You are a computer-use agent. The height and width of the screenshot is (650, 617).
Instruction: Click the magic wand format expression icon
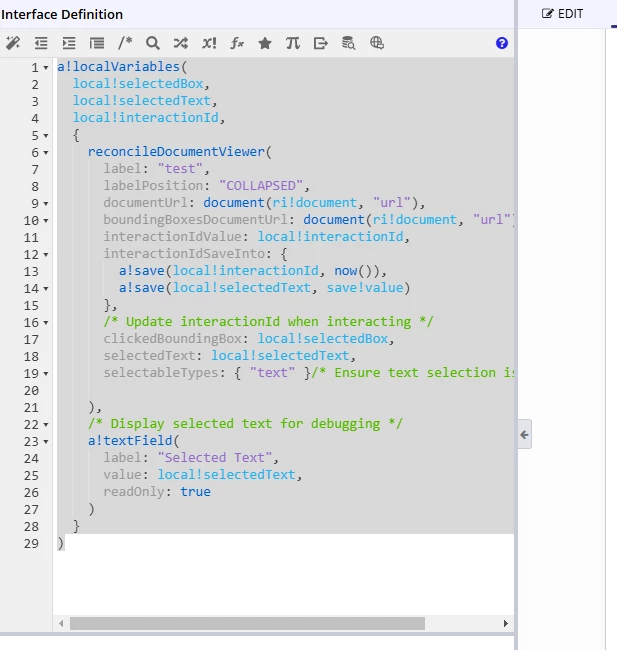13,43
